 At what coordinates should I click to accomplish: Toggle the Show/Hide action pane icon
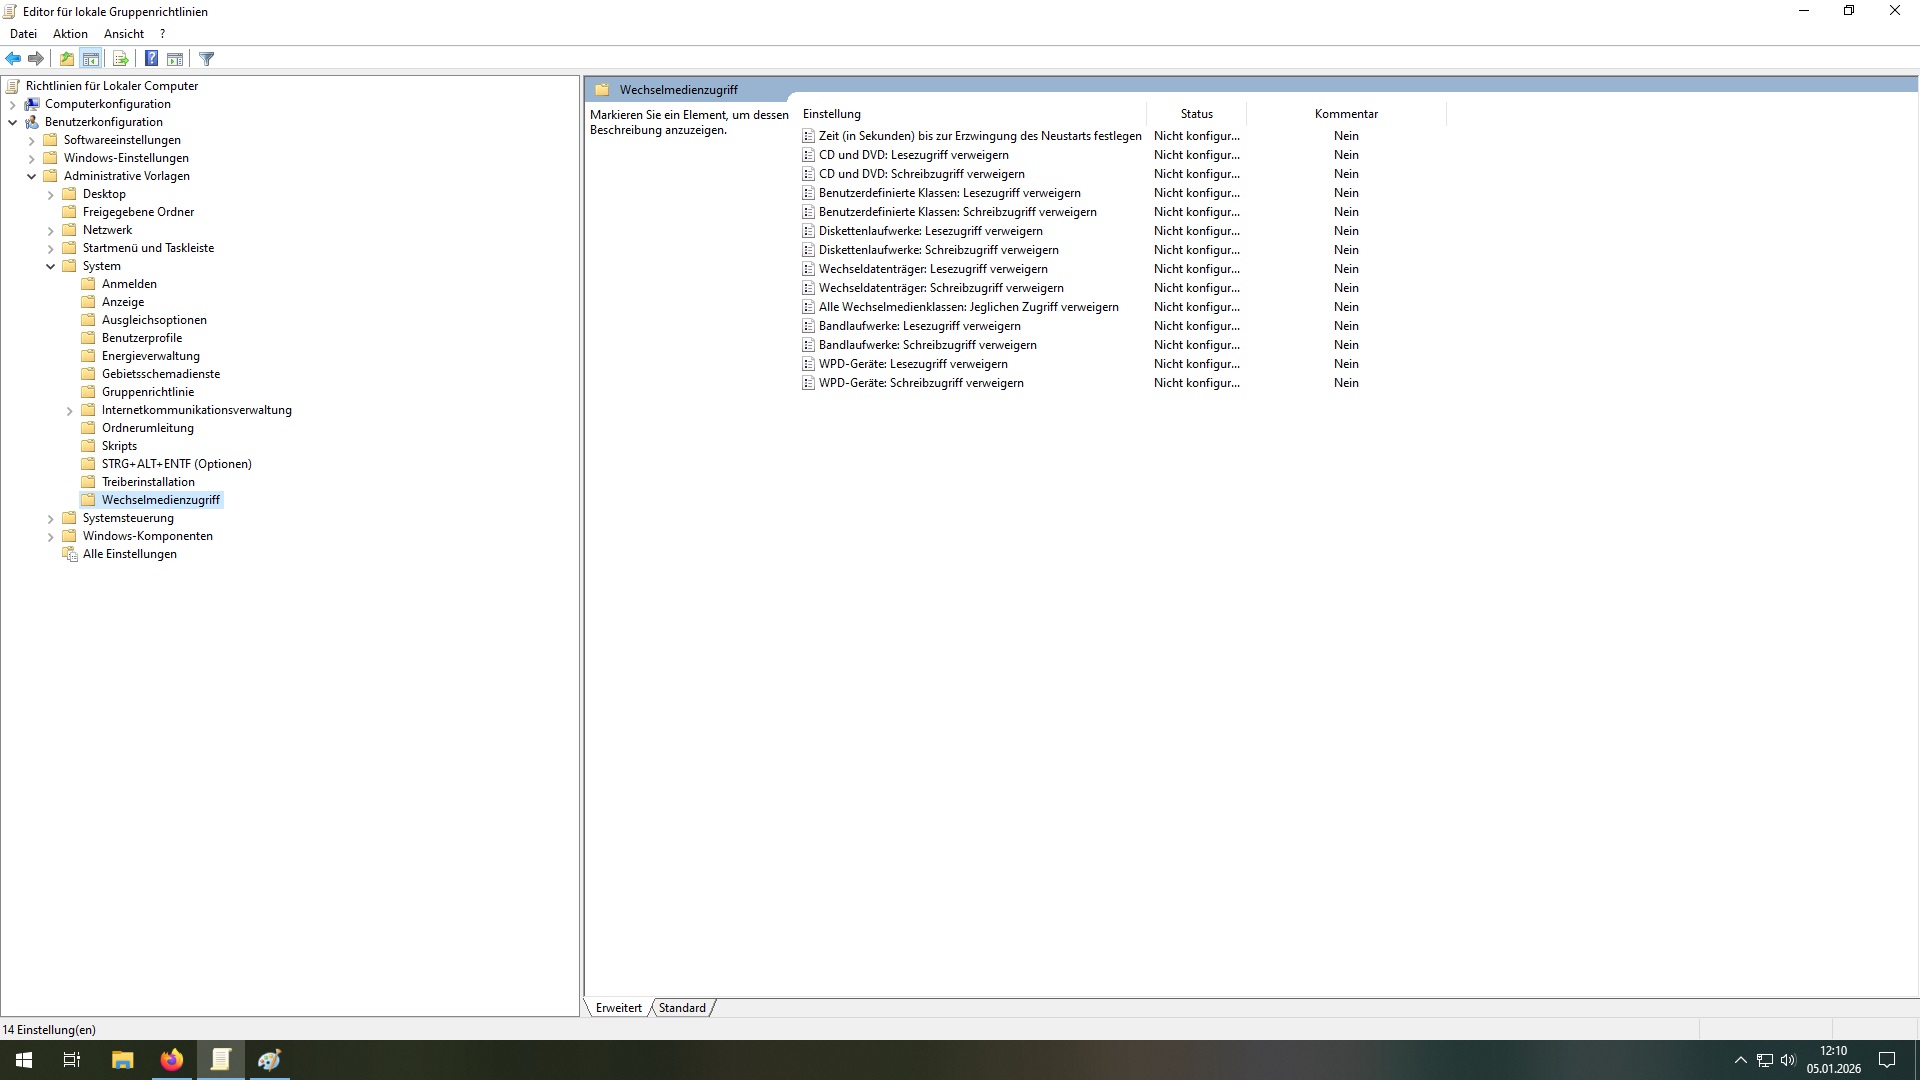(x=175, y=59)
